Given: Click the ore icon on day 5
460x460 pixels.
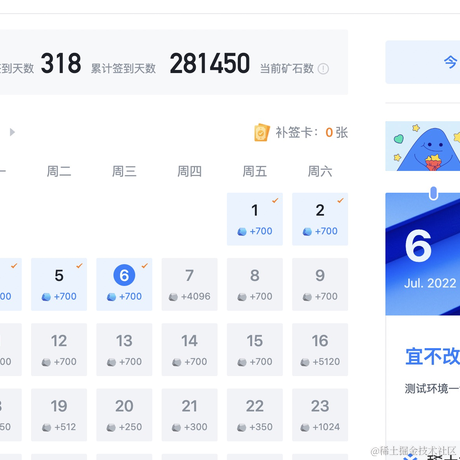Looking at the screenshot, I should click(x=46, y=297).
